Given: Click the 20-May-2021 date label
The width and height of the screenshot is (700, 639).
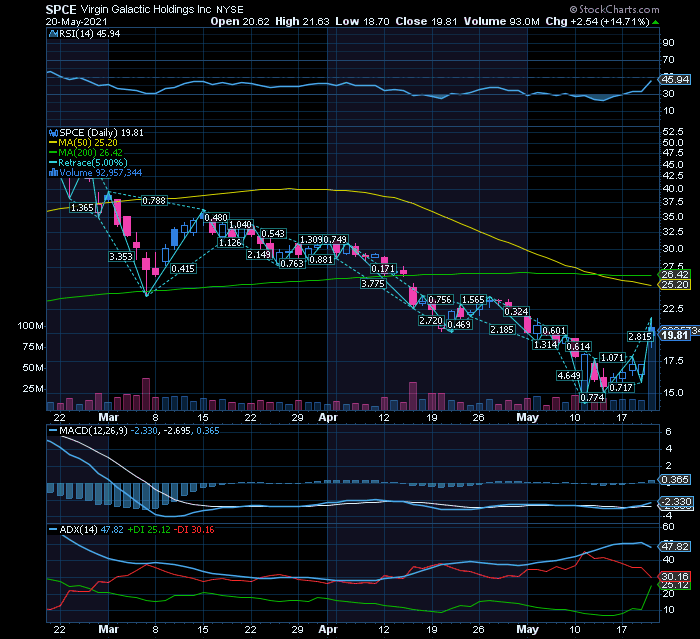Looking at the screenshot, I should (76, 21).
